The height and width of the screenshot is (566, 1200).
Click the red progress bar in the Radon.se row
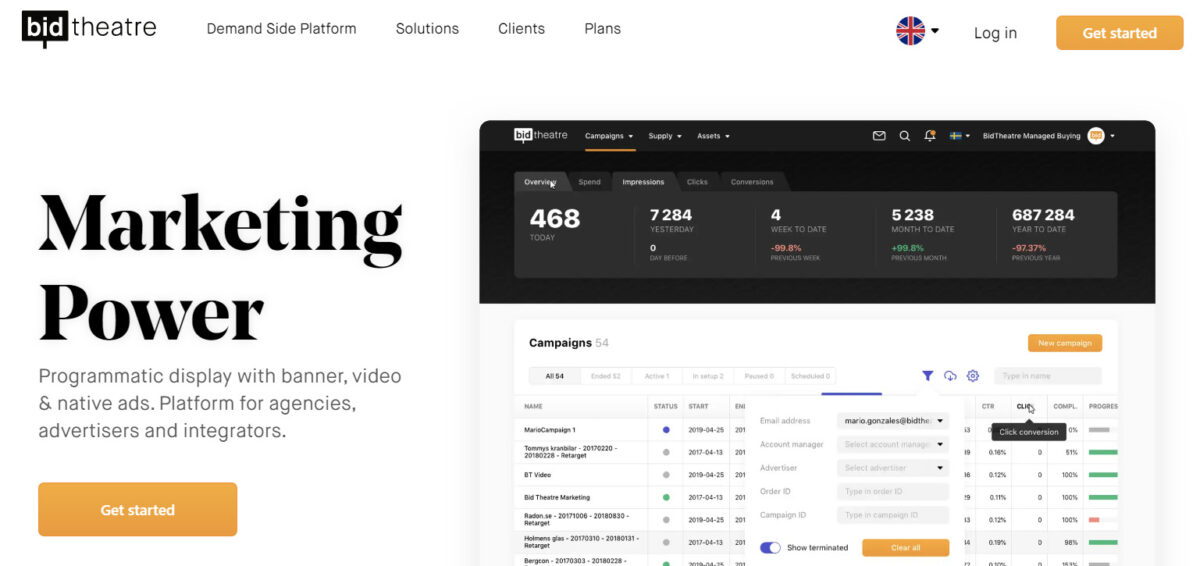[1094, 520]
